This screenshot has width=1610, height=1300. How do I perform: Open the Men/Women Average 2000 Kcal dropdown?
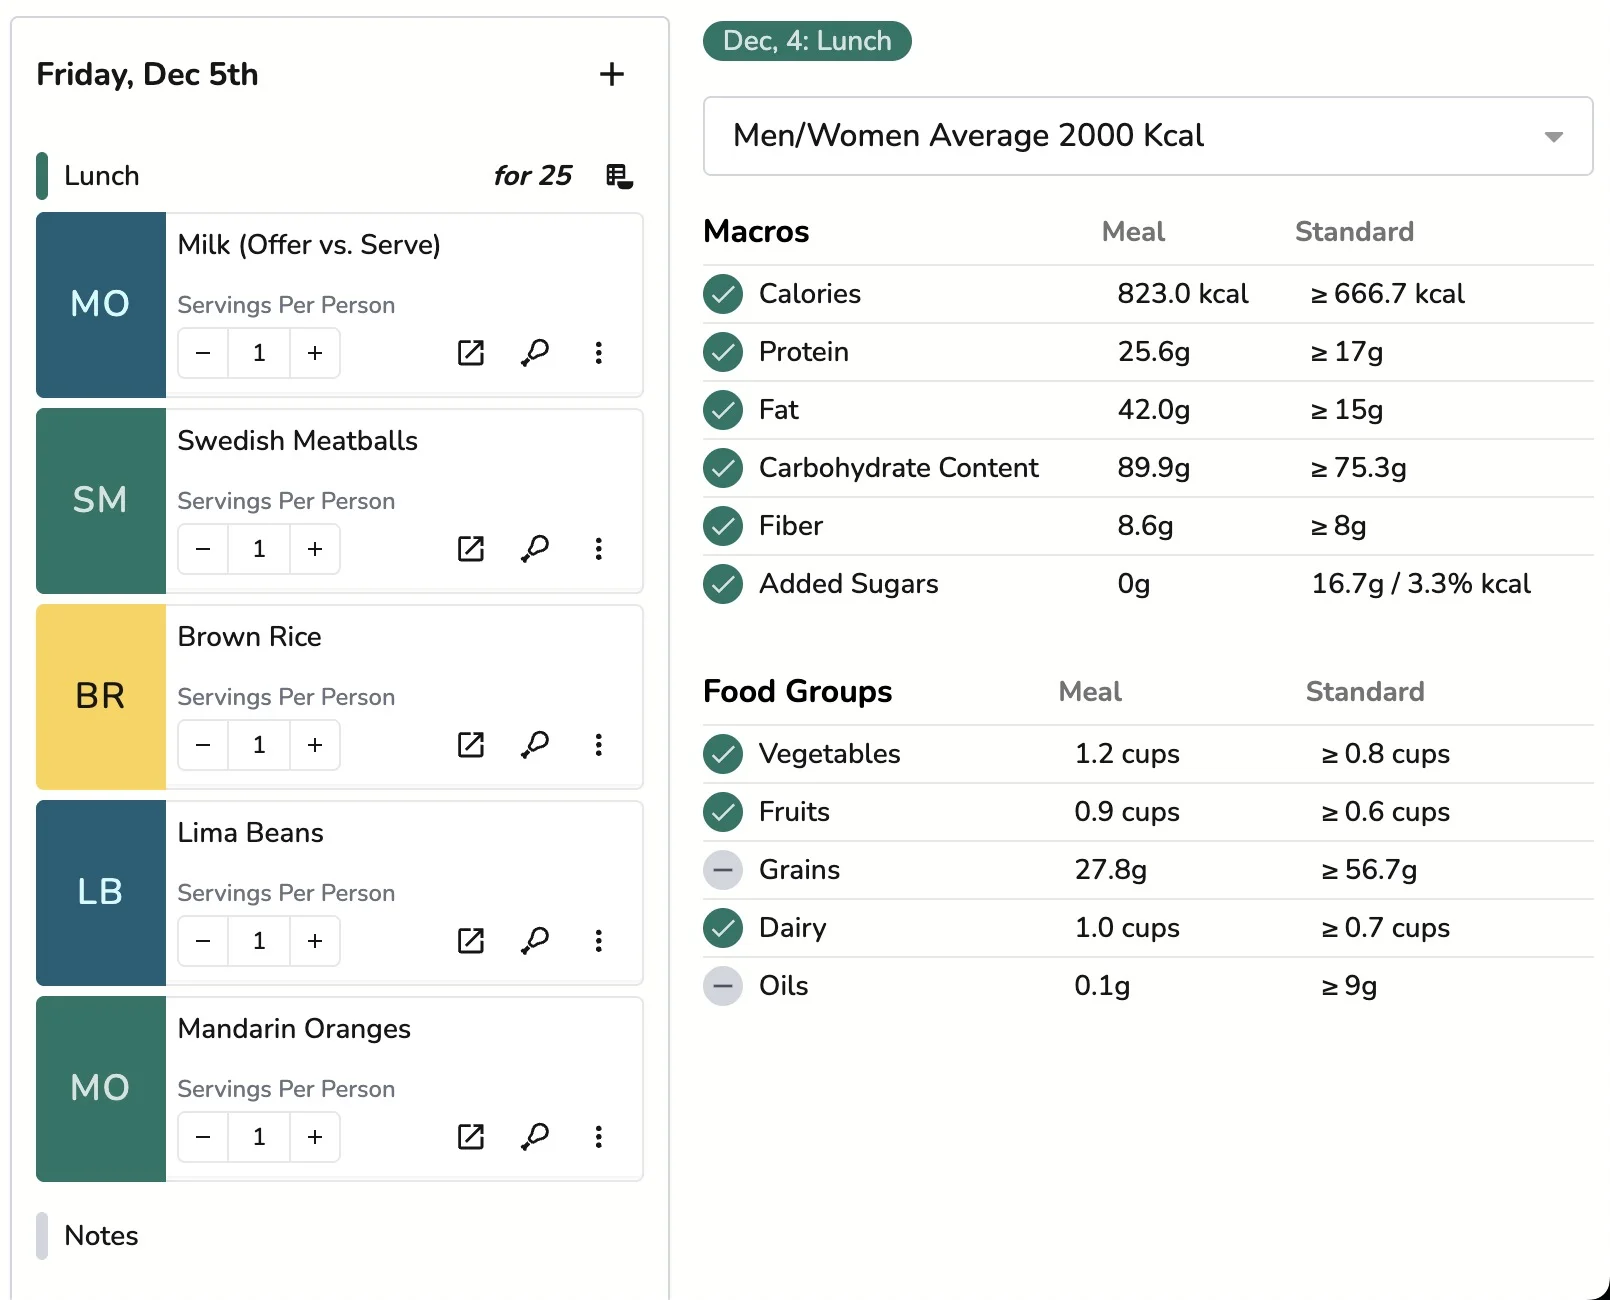(x=1148, y=137)
